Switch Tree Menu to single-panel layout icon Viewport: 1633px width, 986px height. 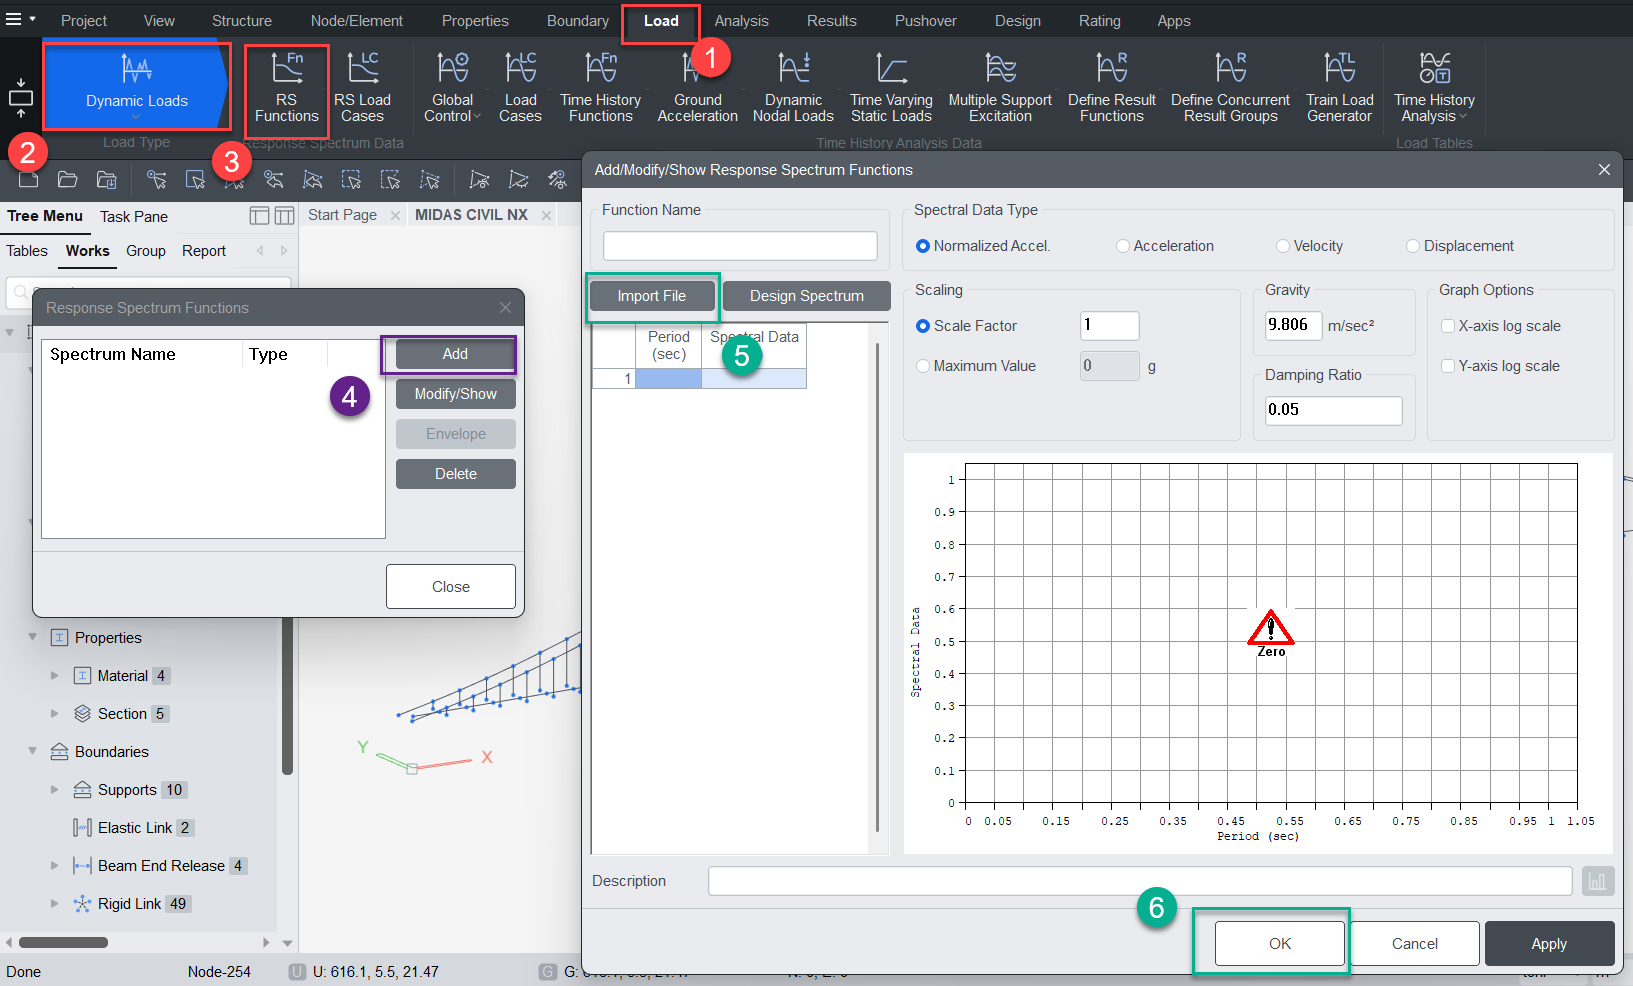(259, 216)
